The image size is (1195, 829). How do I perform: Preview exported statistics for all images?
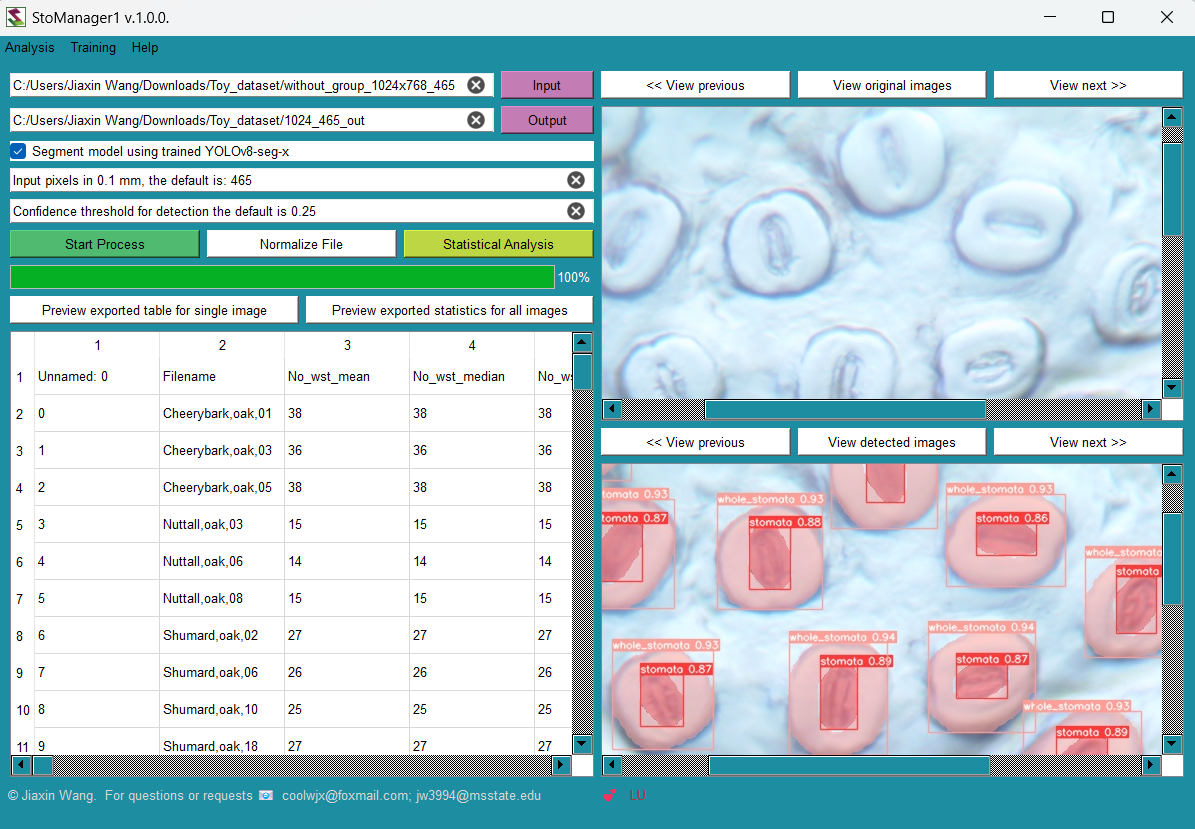[448, 309]
